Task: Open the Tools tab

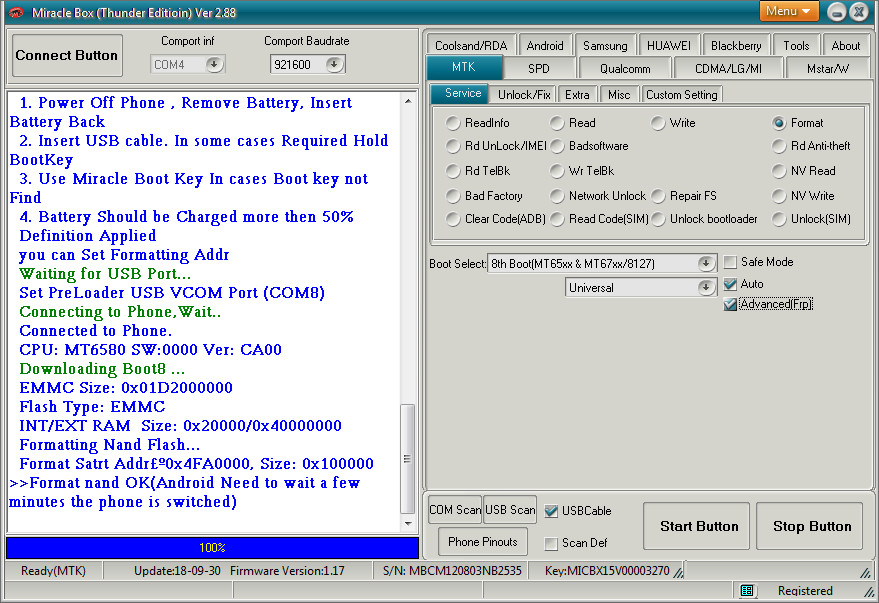Action: pos(796,45)
